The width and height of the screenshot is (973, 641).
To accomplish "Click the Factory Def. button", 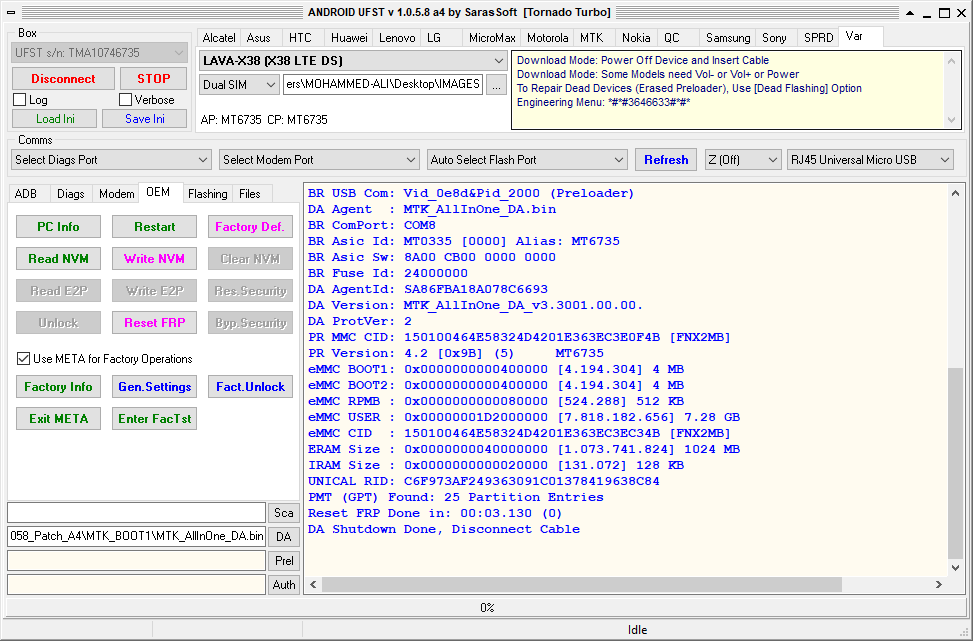I will [x=250, y=226].
